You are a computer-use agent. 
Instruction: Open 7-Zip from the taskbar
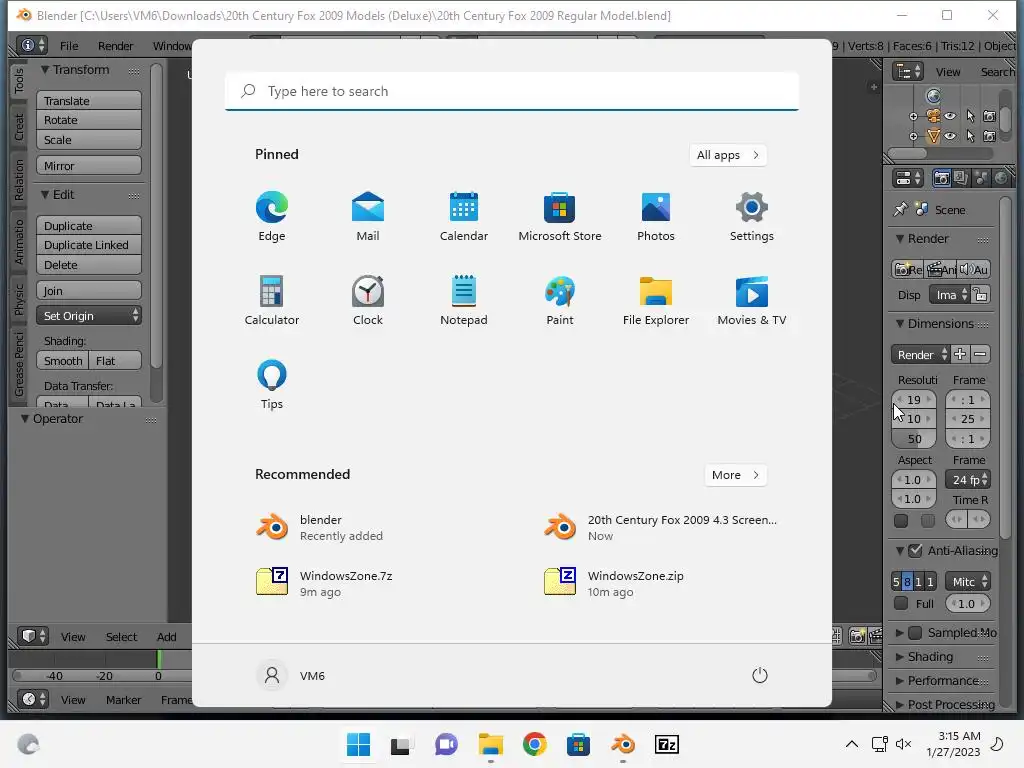coord(667,744)
